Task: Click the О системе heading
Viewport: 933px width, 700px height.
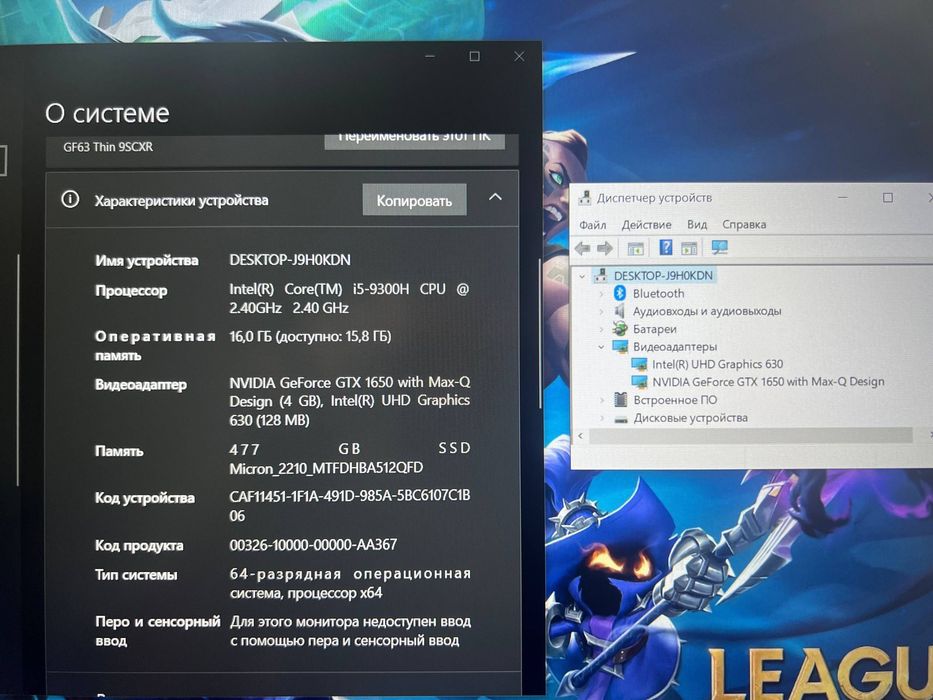Action: (108, 113)
